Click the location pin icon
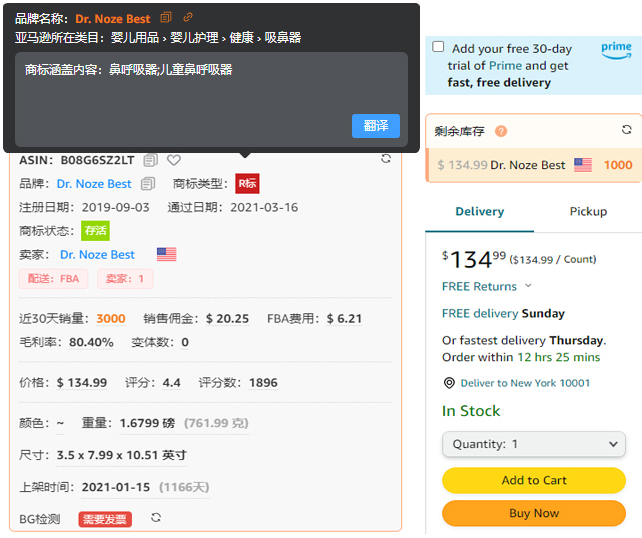 449,383
